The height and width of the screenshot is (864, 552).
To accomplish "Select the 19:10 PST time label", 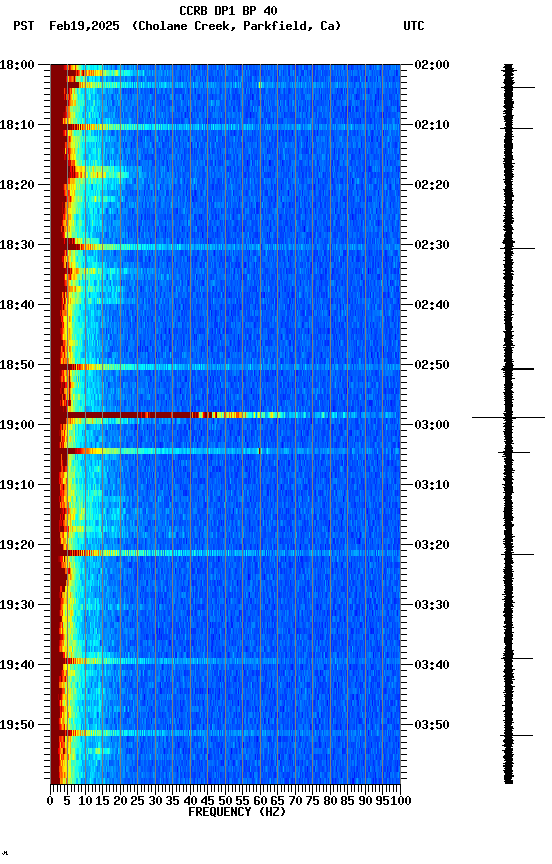I will tap(17, 485).
